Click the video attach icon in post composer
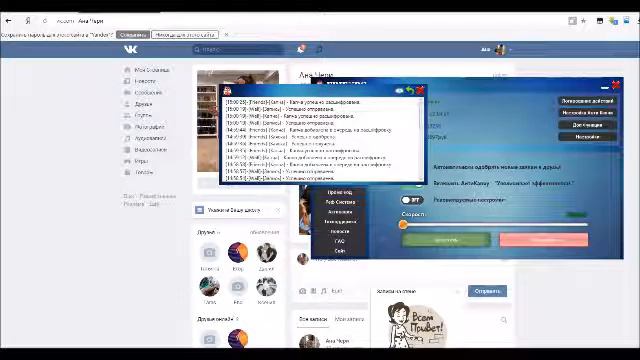640x360 pixels. click(x=313, y=291)
